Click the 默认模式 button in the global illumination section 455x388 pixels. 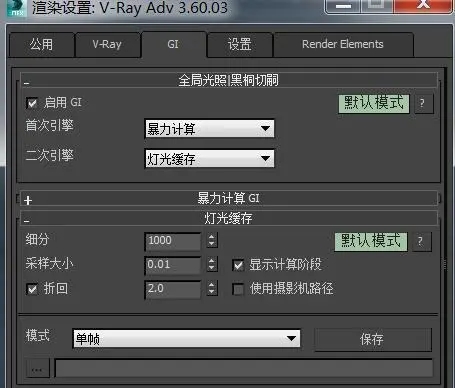[374, 103]
